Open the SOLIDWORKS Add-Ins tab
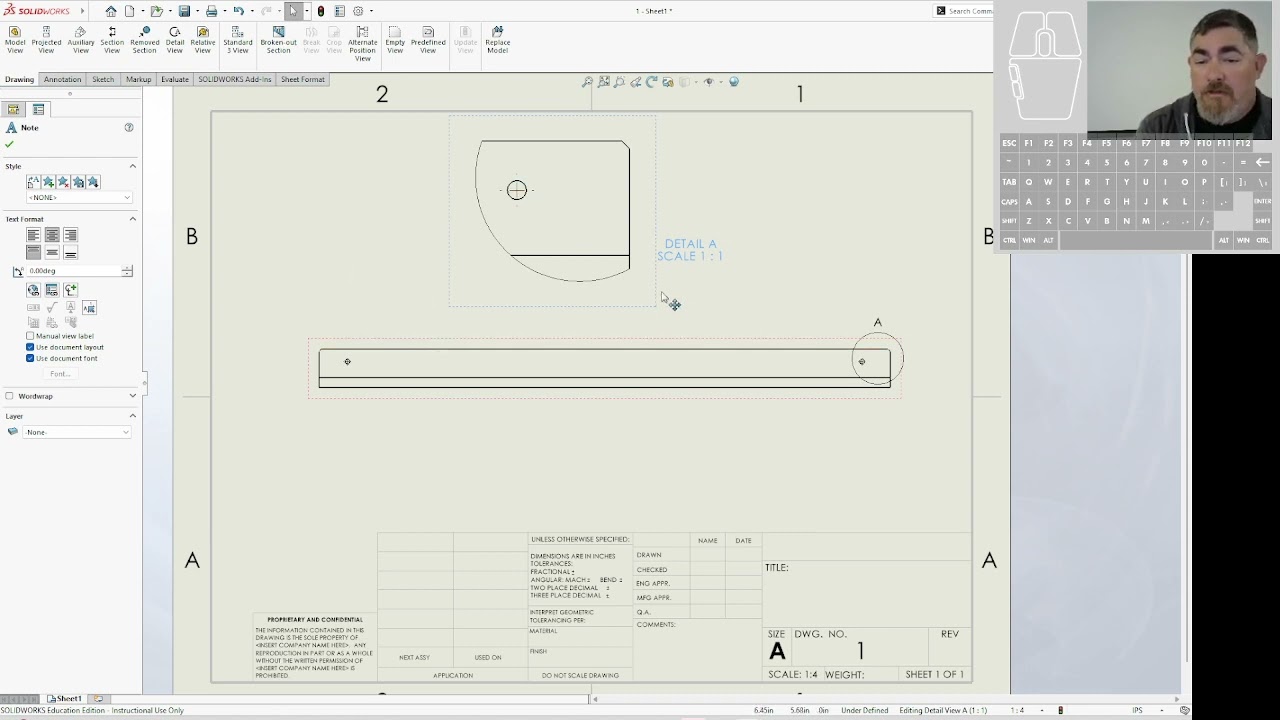The width and height of the screenshot is (1280, 720). point(235,79)
